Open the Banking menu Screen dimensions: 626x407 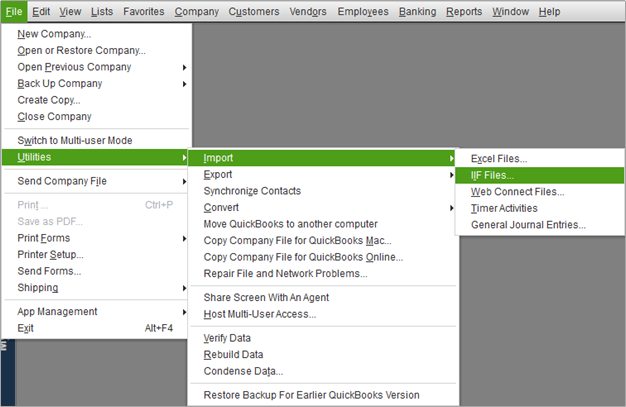[x=418, y=12]
